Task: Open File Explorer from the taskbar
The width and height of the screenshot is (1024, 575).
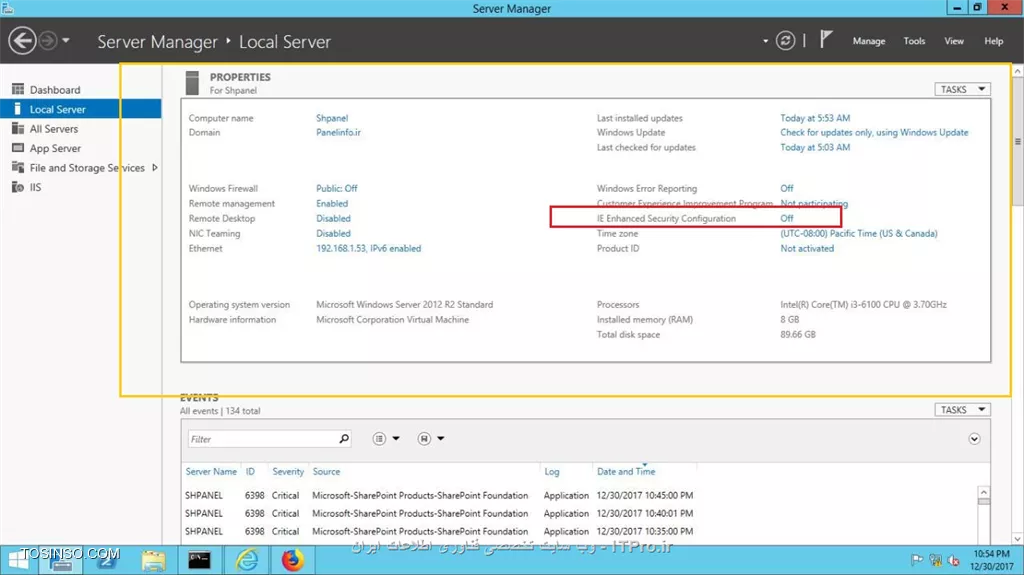Action: point(153,561)
